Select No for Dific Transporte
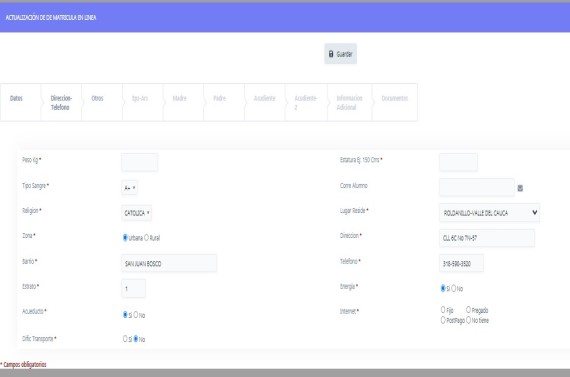This screenshot has width=570, height=377. click(136, 339)
